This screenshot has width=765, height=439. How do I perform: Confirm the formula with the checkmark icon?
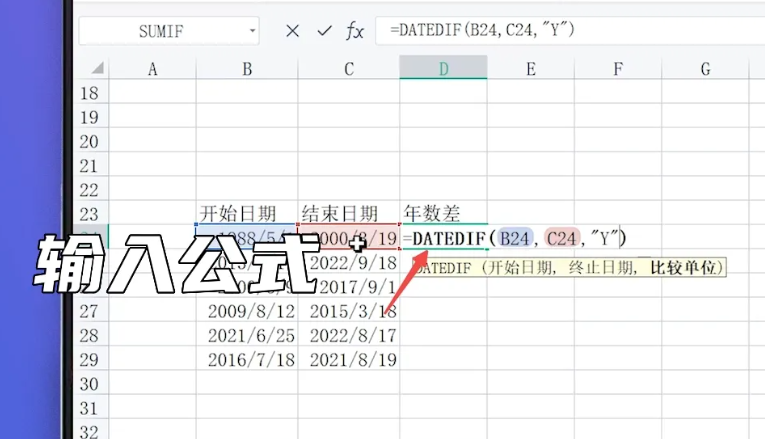tap(324, 31)
